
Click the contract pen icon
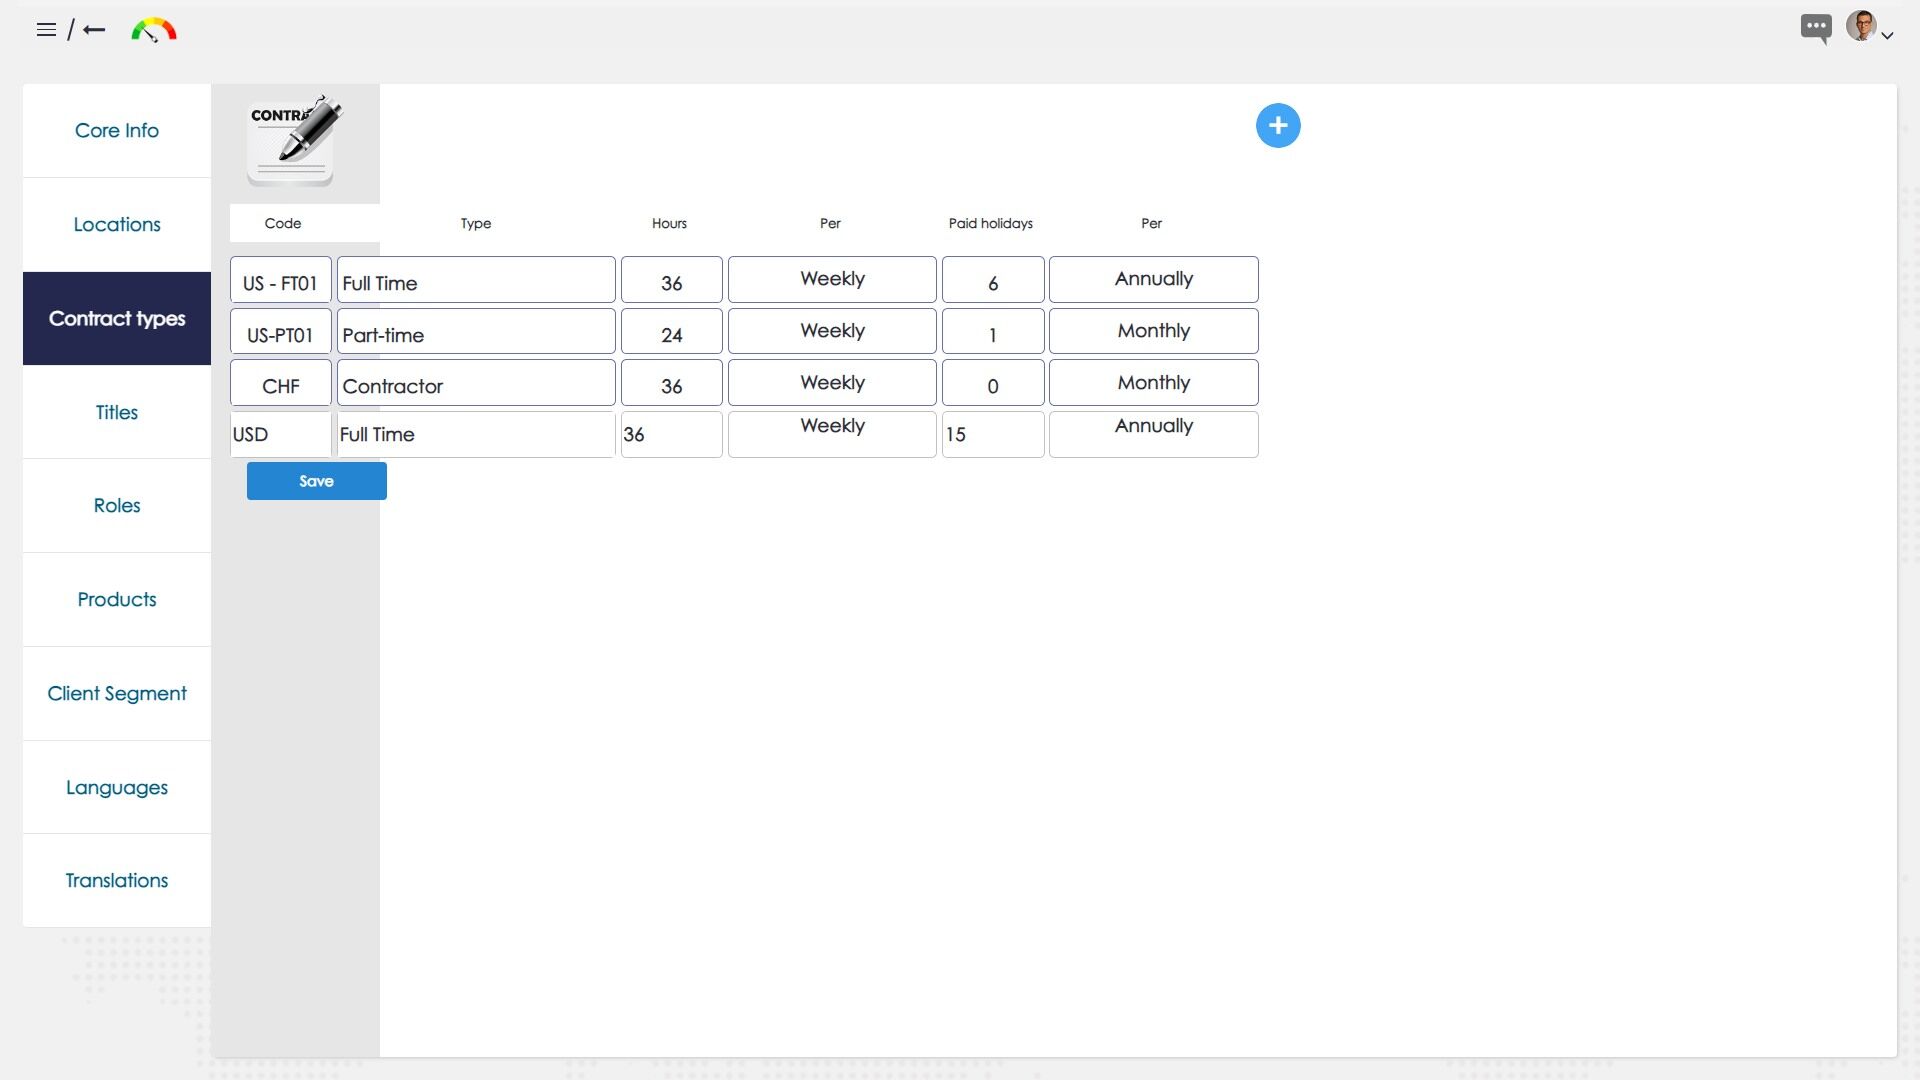[293, 141]
